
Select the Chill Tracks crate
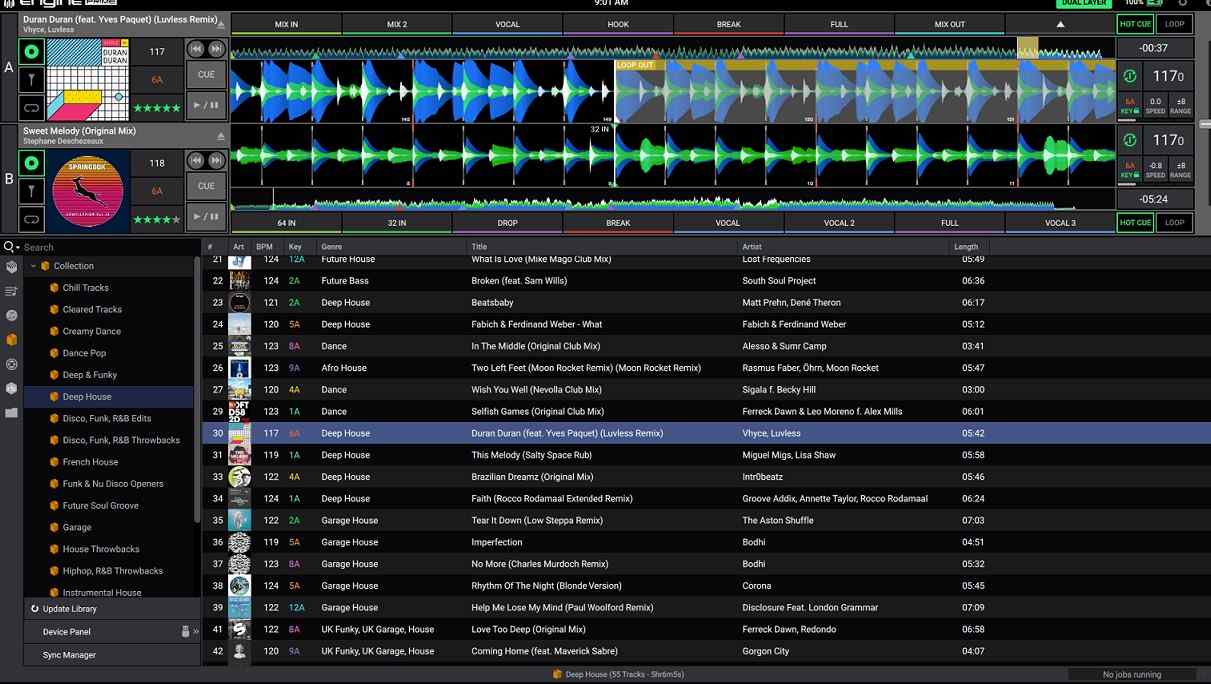86,288
